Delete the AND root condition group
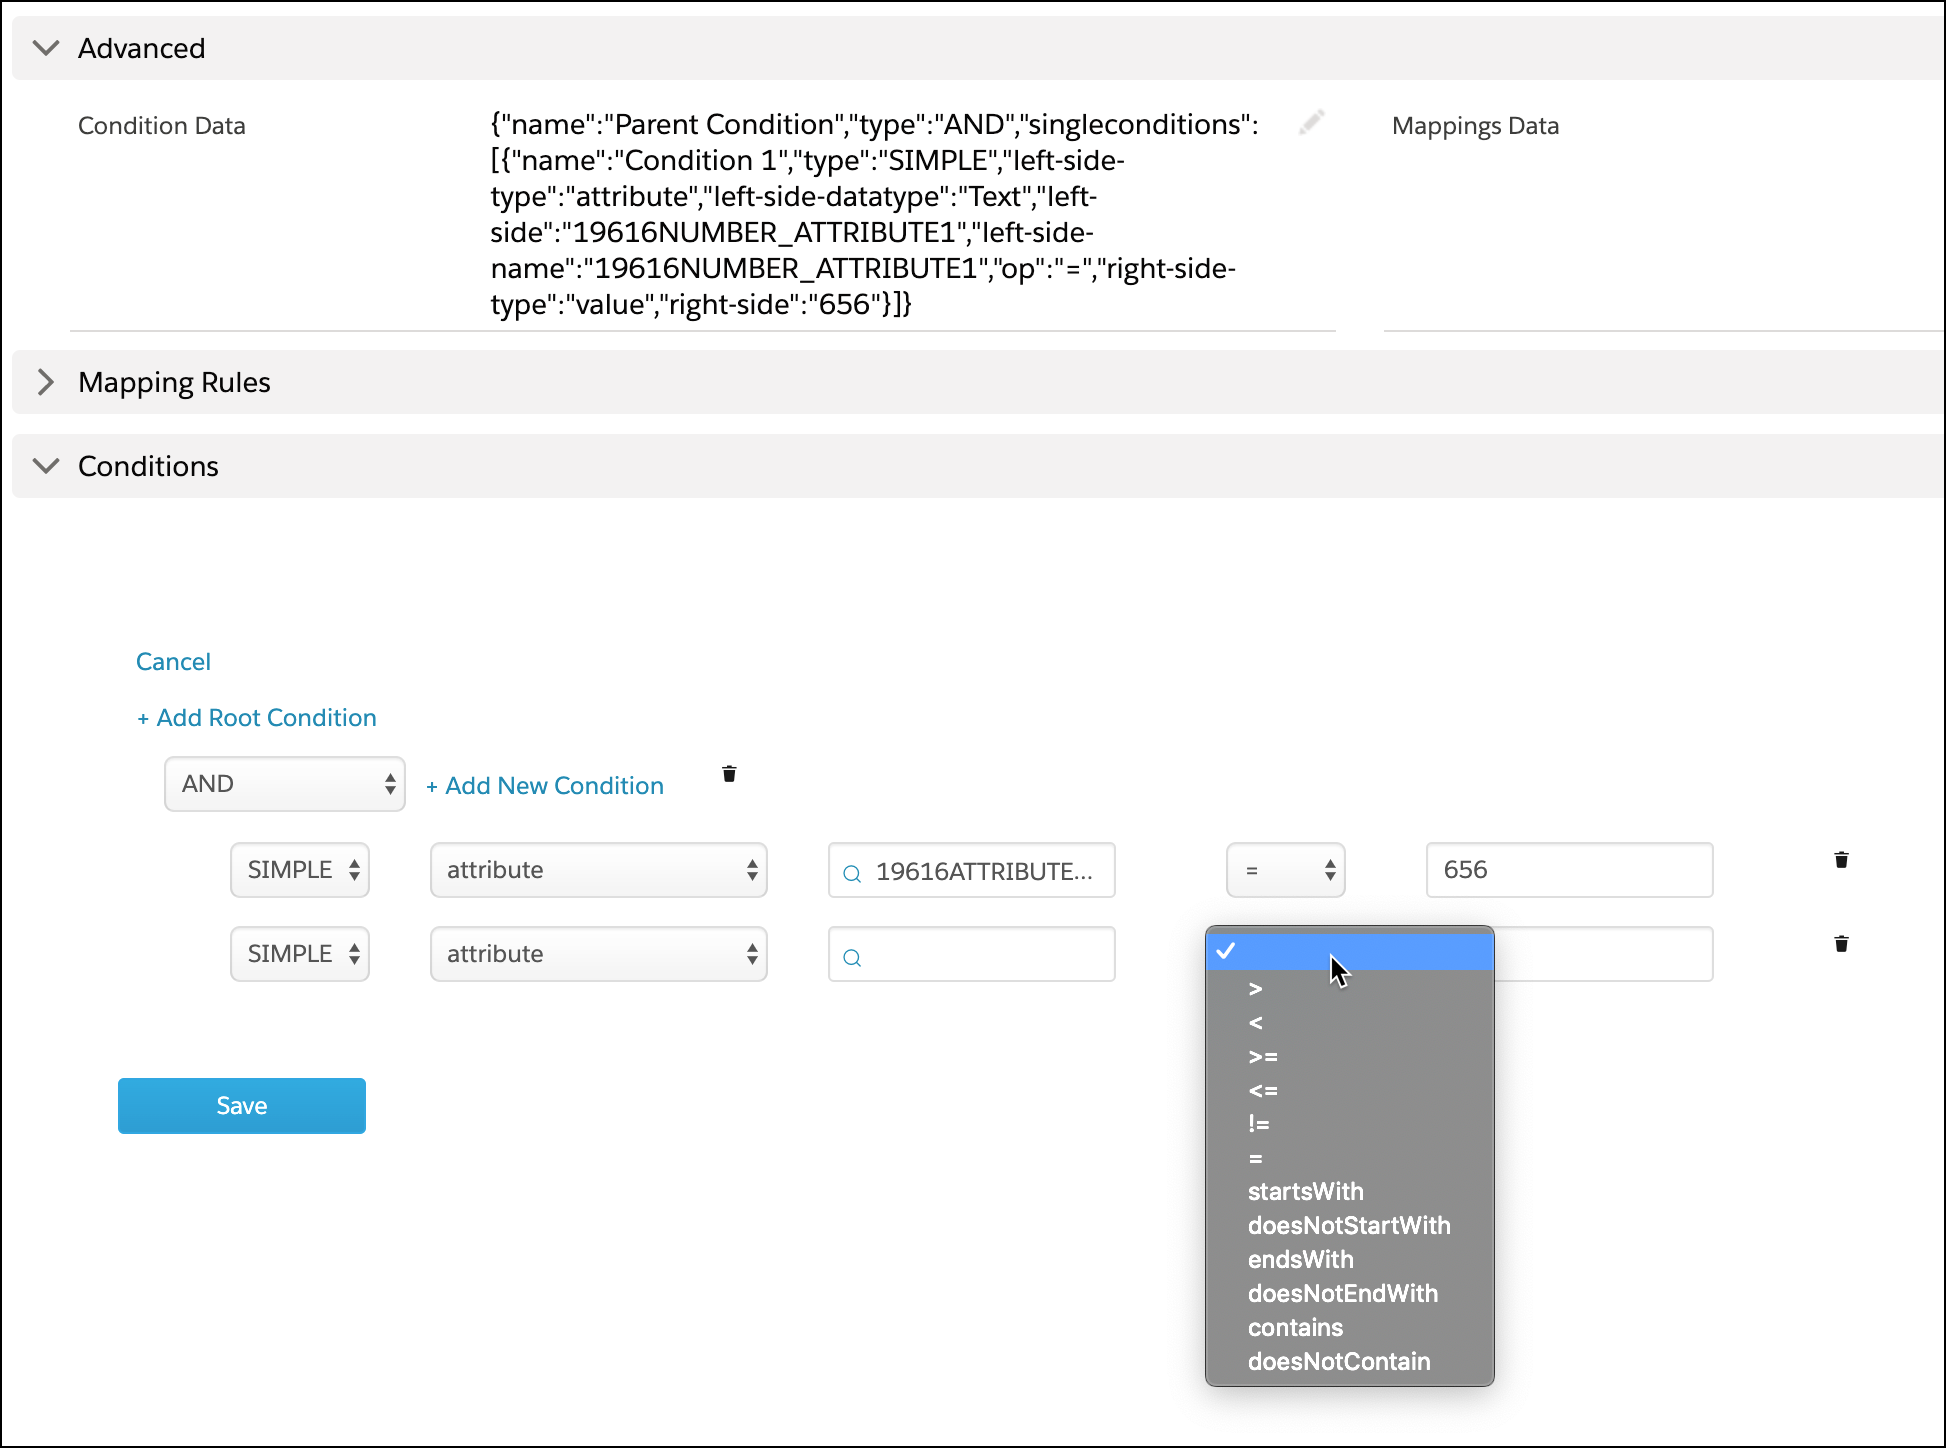The image size is (1946, 1448). tap(729, 774)
